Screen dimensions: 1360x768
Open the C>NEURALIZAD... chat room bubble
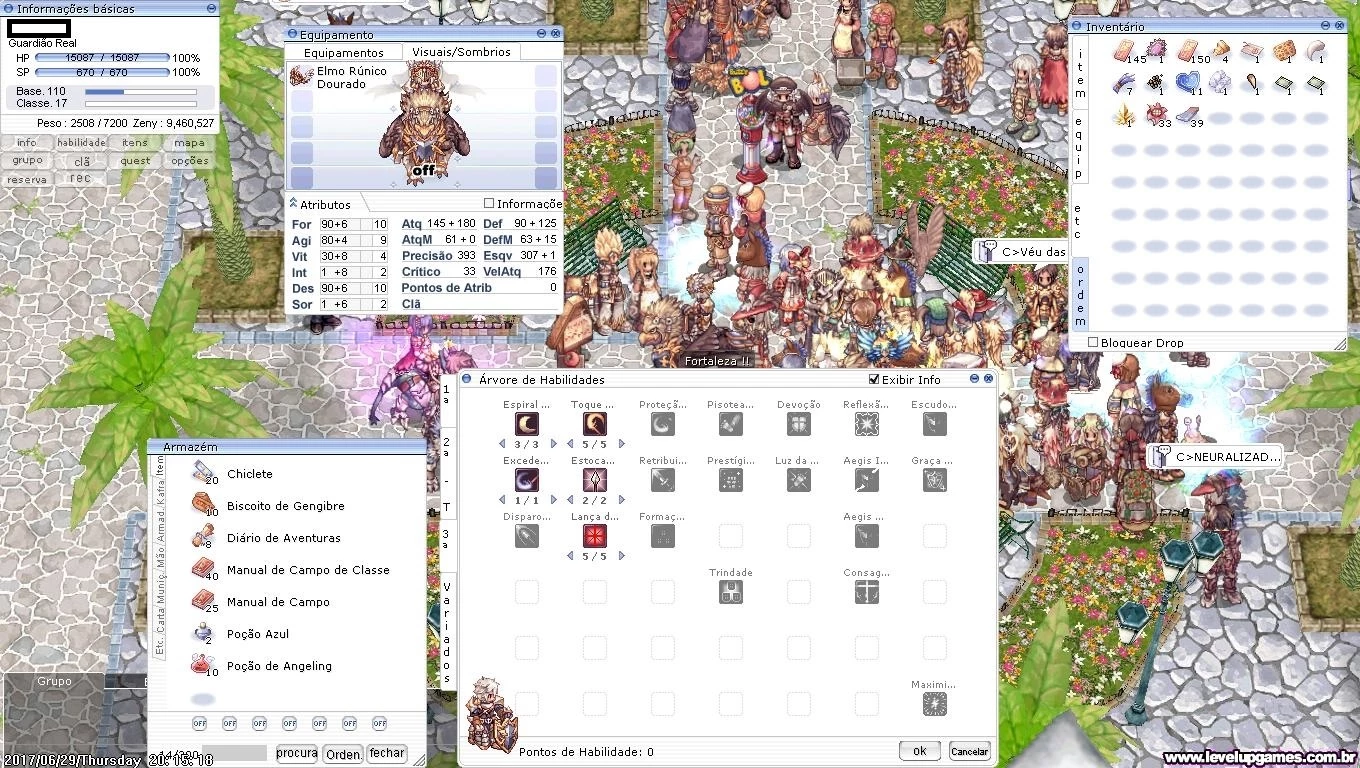[1214, 457]
